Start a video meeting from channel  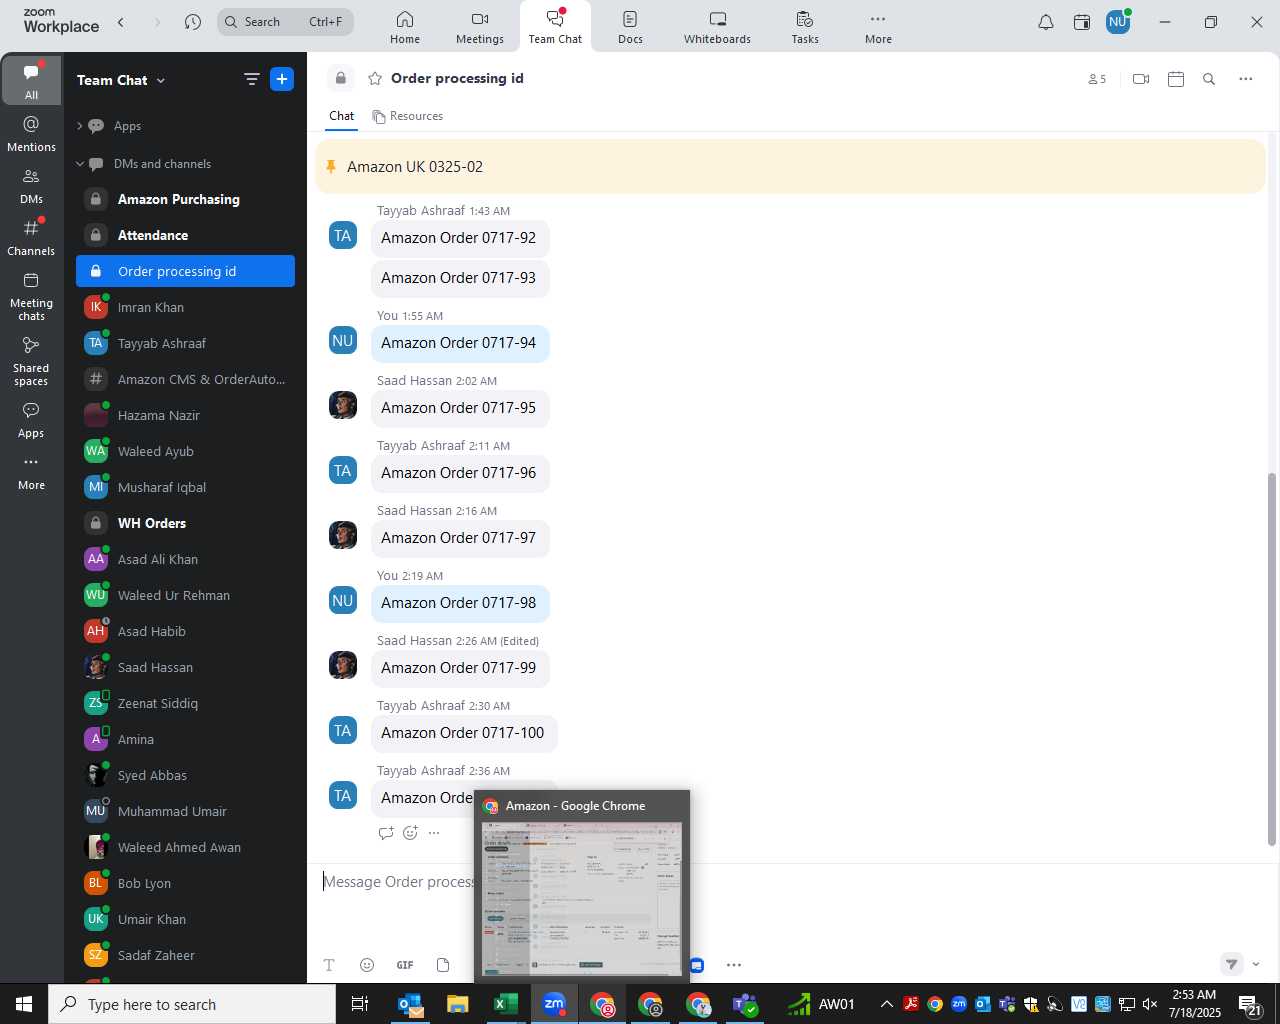point(1141,79)
